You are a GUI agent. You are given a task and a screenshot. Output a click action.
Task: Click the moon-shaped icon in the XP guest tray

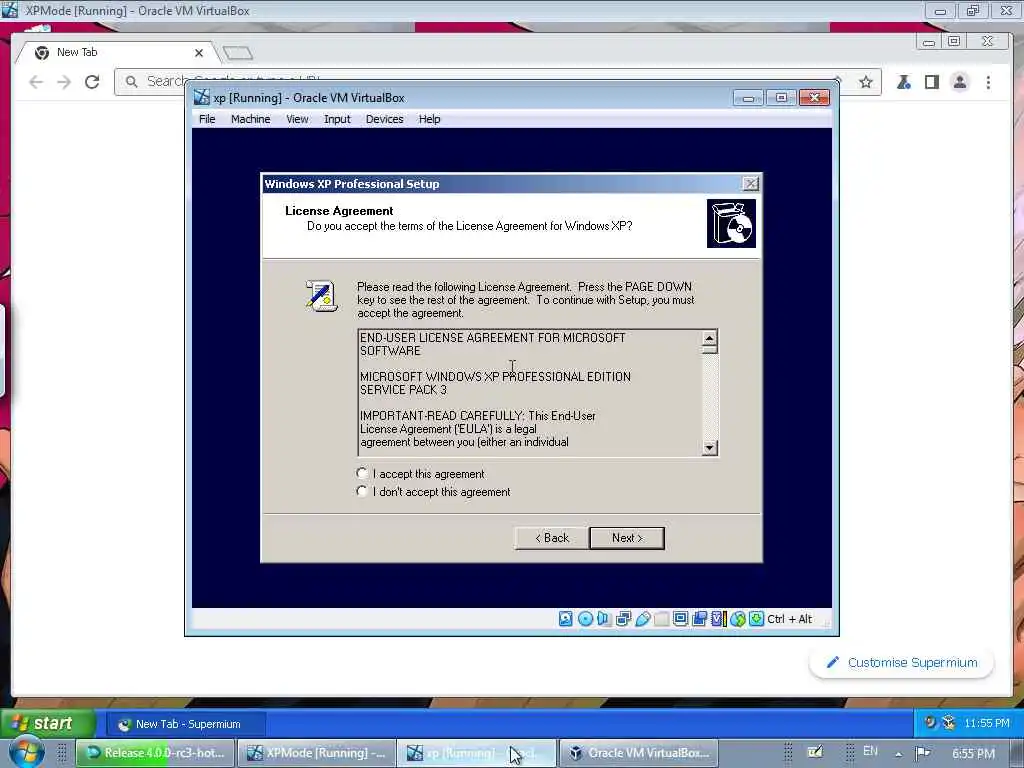pyautogui.click(x=930, y=722)
